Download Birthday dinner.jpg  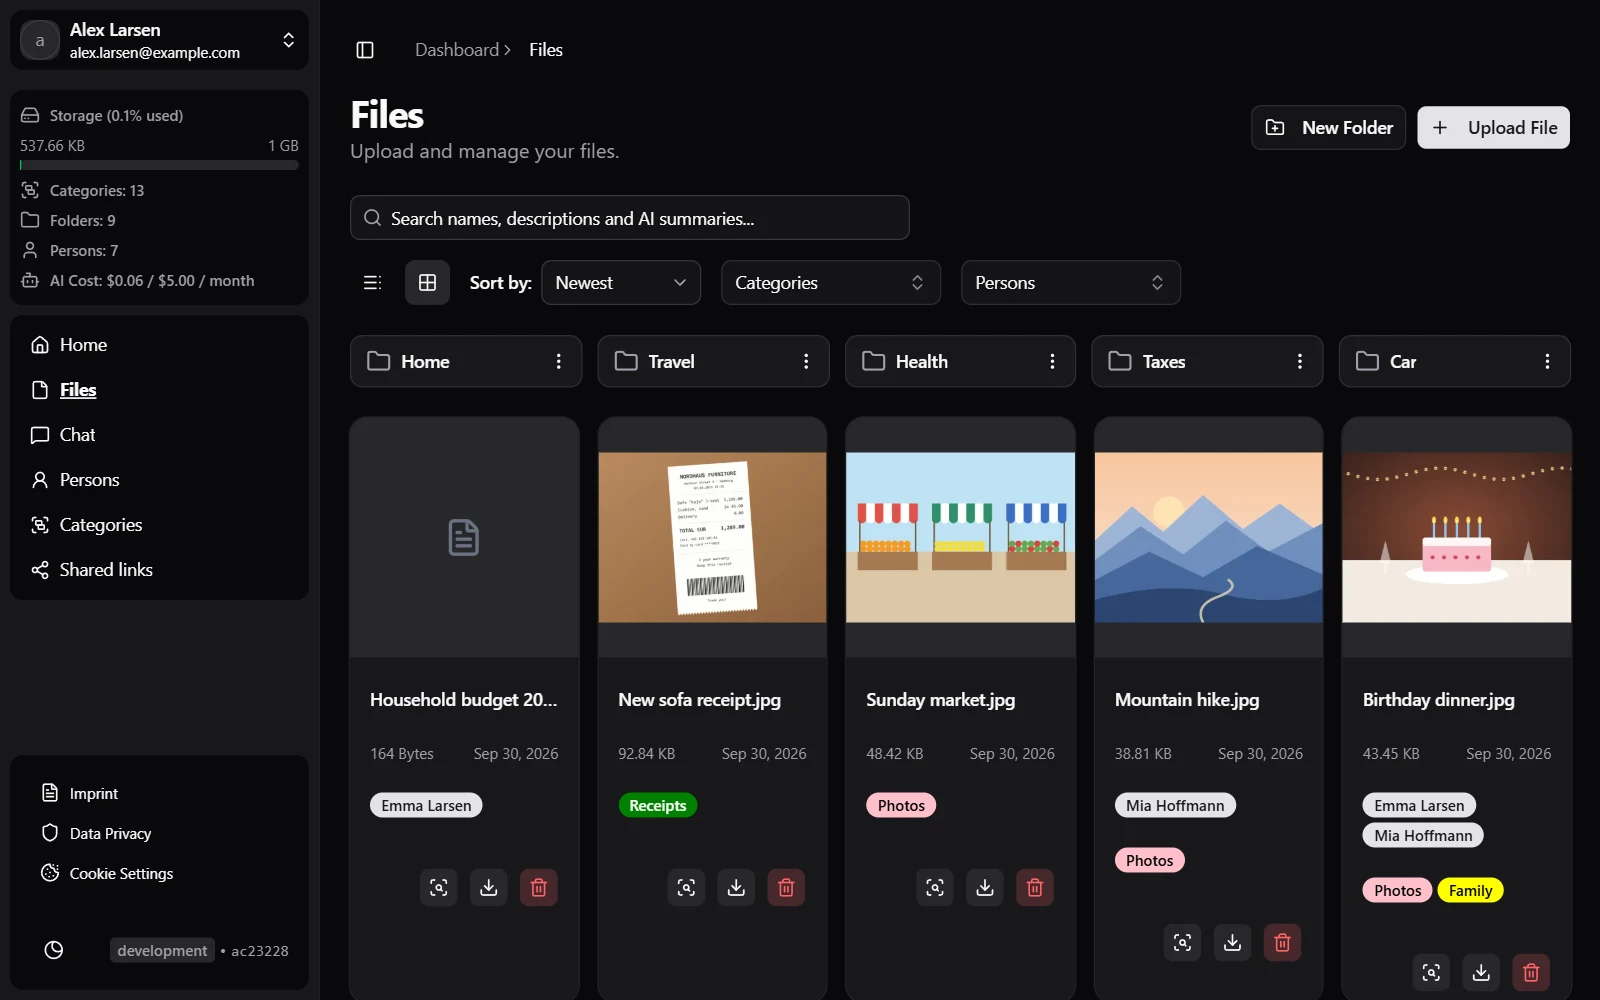(x=1481, y=972)
